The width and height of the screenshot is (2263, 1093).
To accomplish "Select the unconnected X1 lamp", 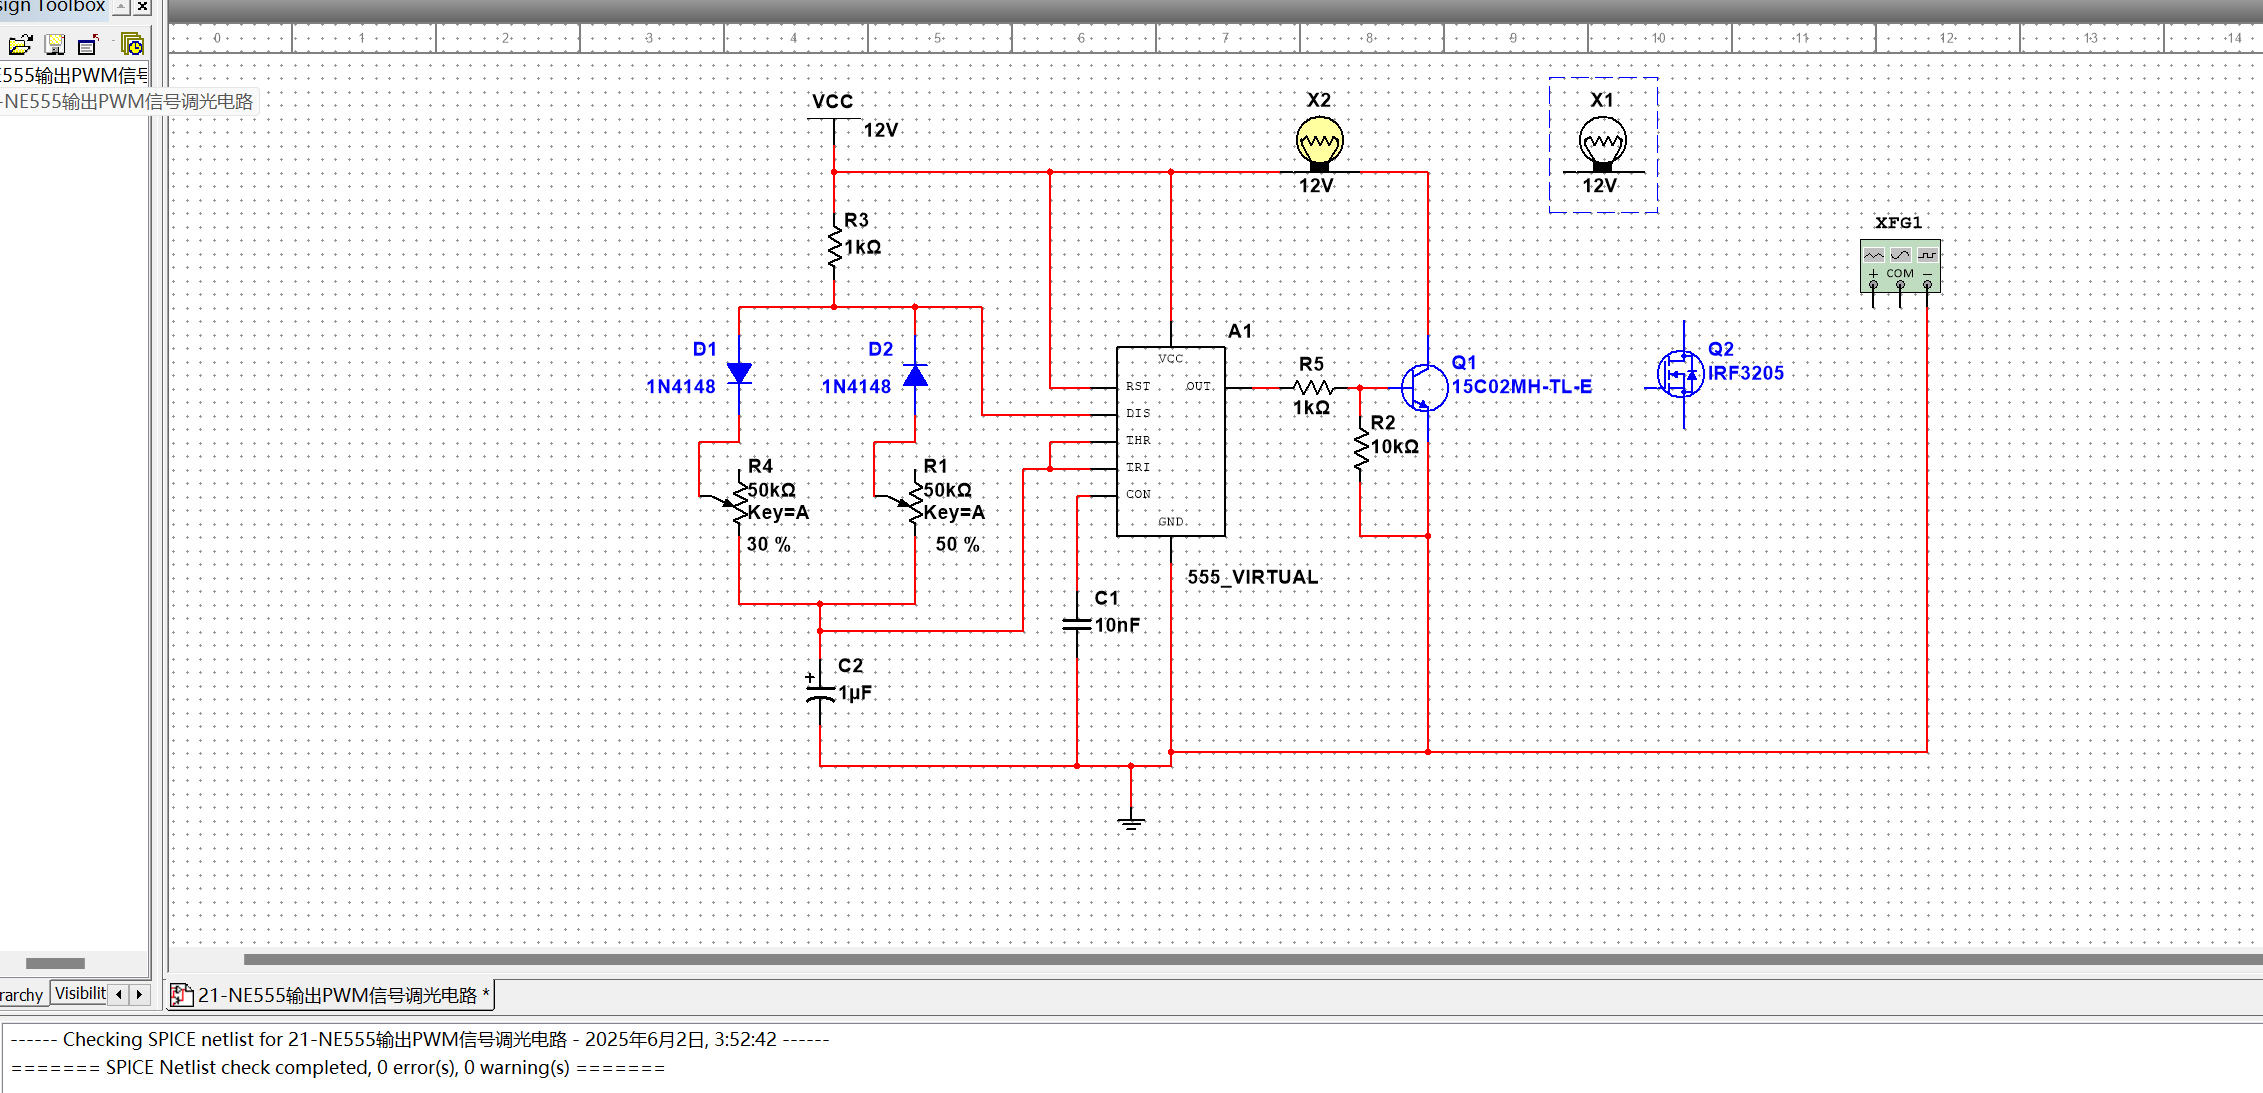I will coord(1602,142).
